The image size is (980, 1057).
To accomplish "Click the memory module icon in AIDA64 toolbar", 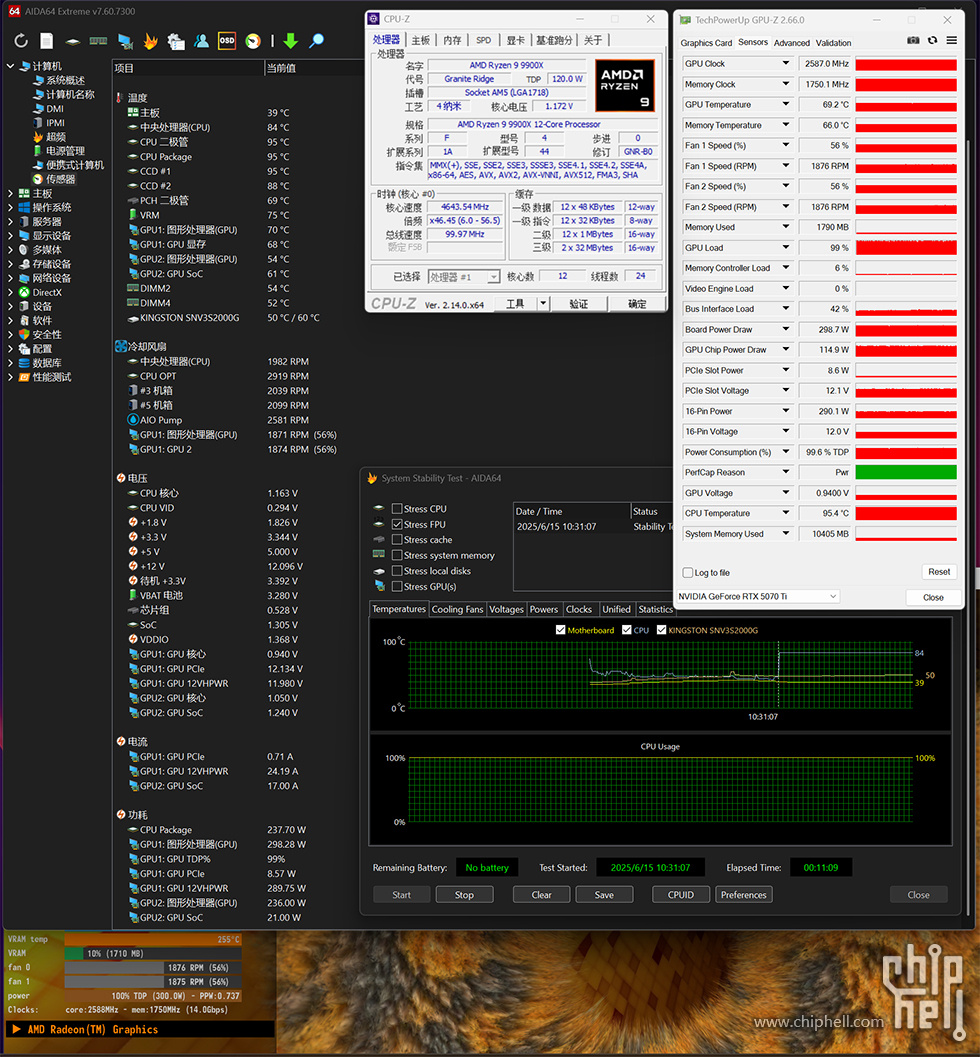I will pyautogui.click(x=98, y=41).
